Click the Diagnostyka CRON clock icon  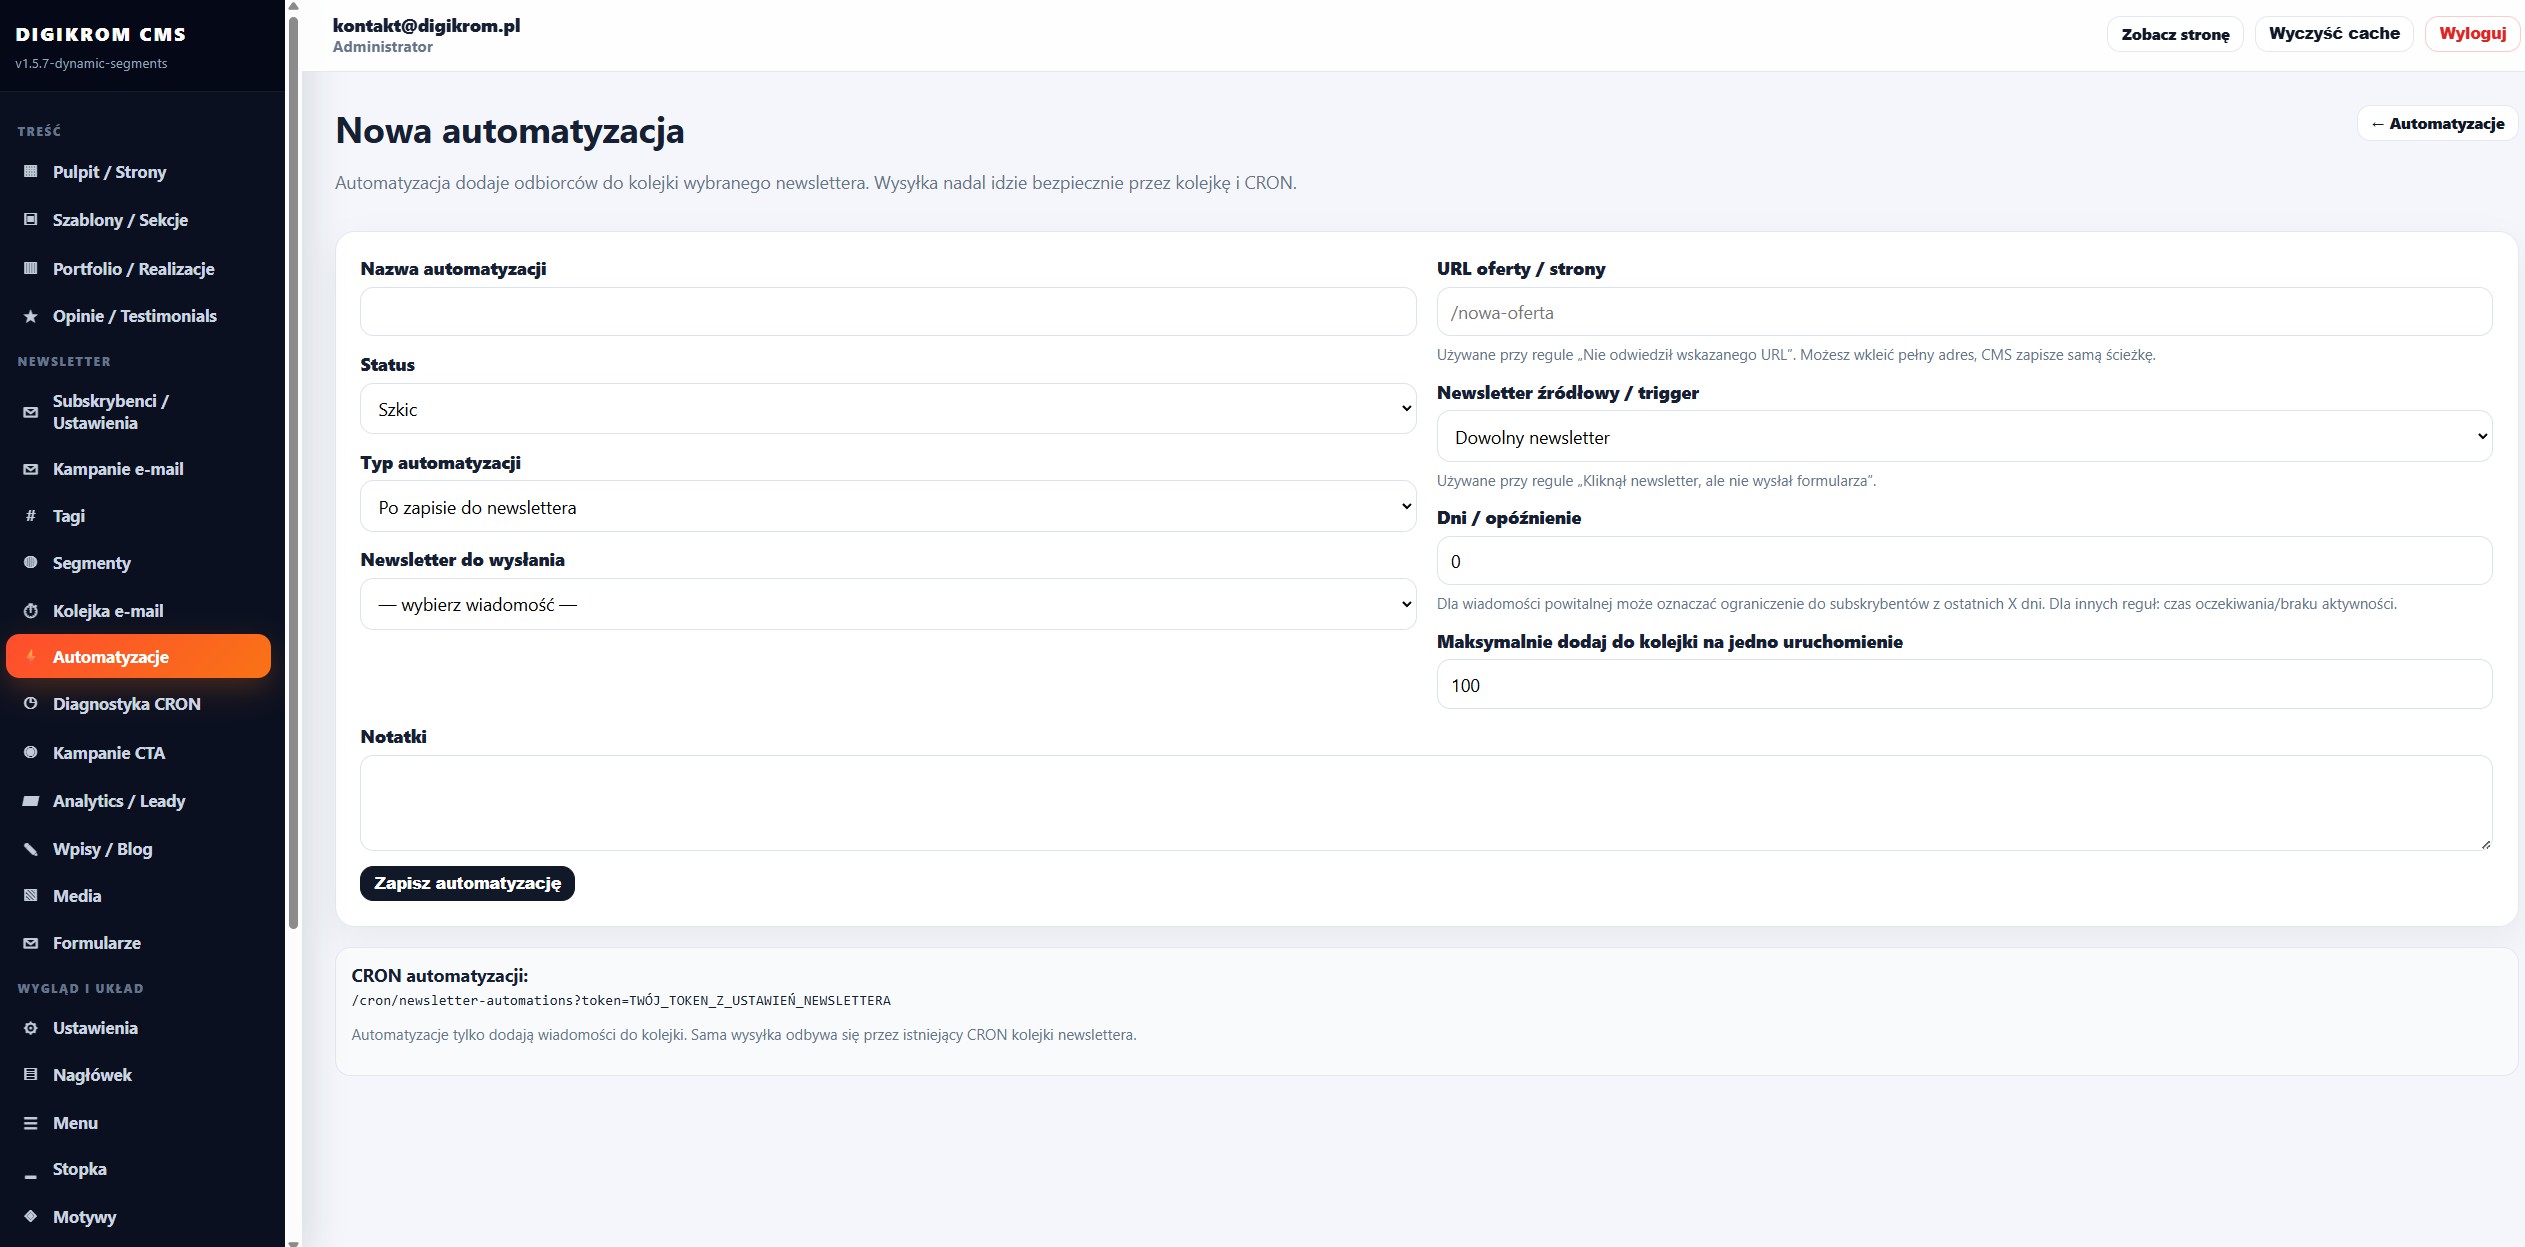31,704
